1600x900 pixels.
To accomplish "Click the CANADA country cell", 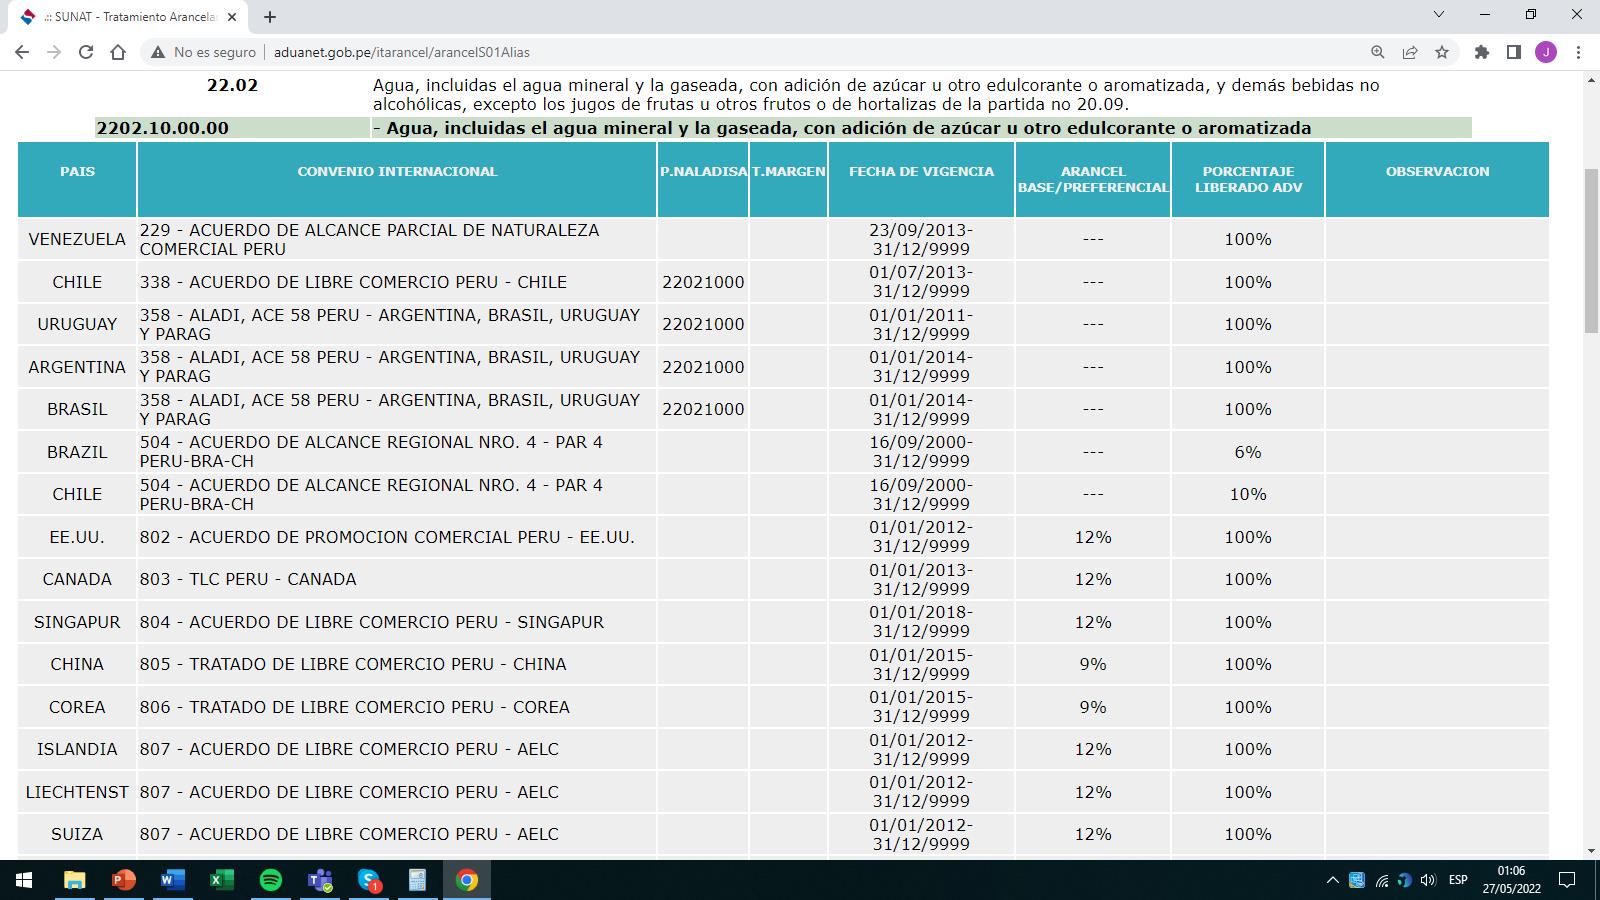I will click(77, 579).
